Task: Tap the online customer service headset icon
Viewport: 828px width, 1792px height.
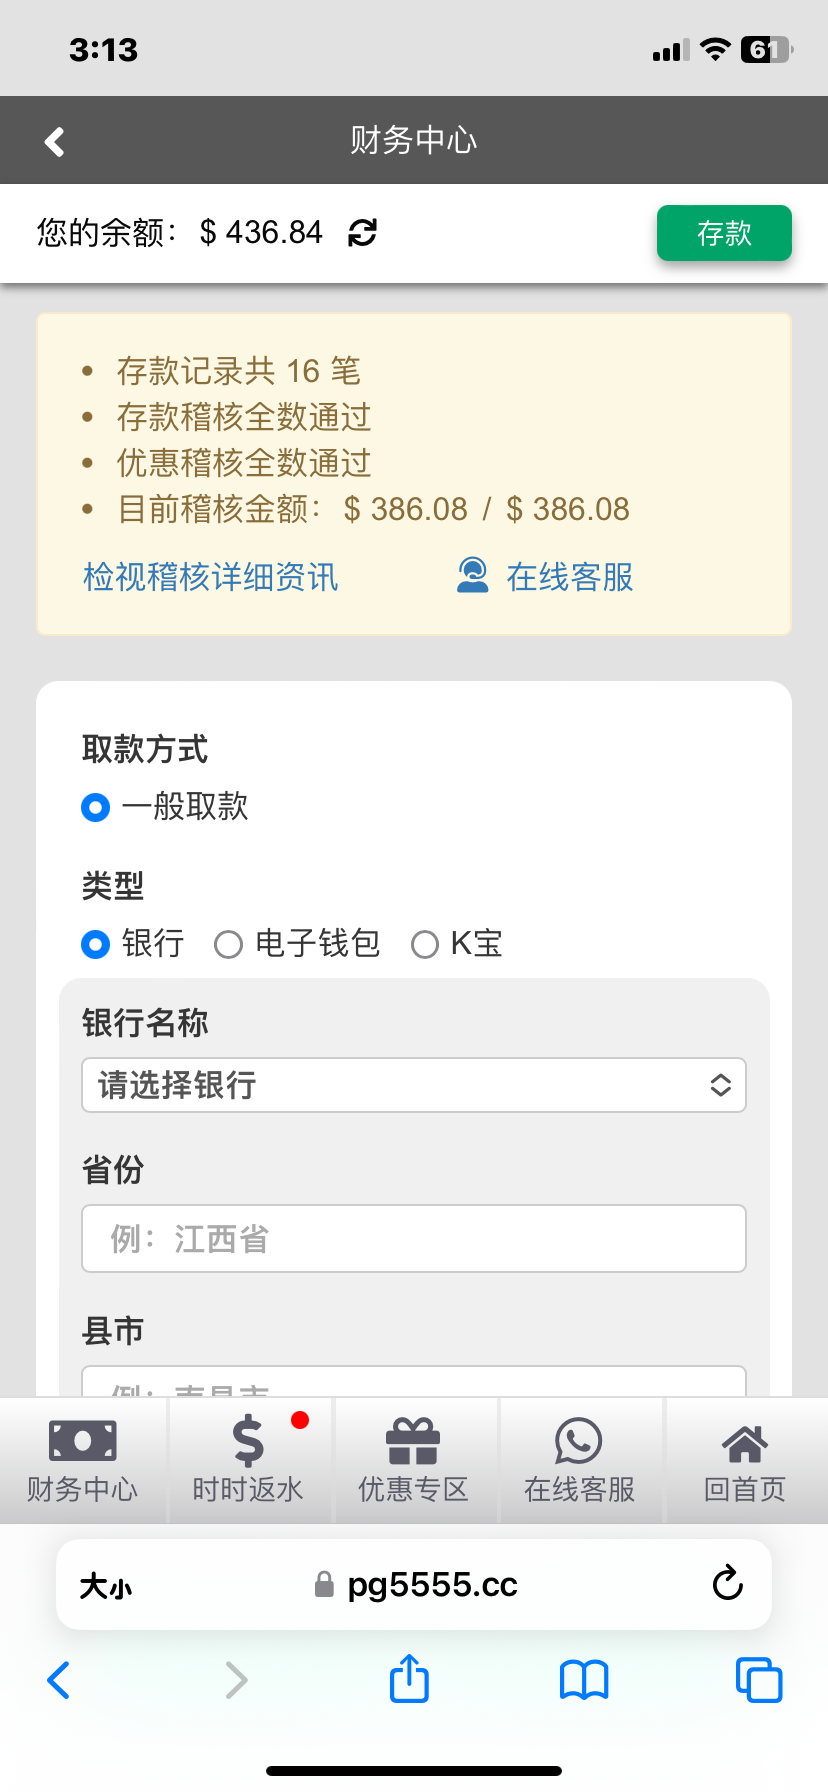Action: (x=473, y=576)
